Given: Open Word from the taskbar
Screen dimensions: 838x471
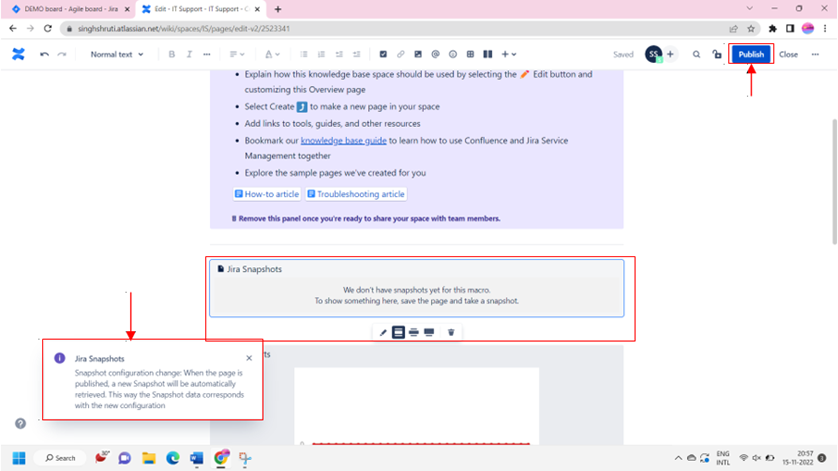Looking at the screenshot, I should tap(197, 458).
